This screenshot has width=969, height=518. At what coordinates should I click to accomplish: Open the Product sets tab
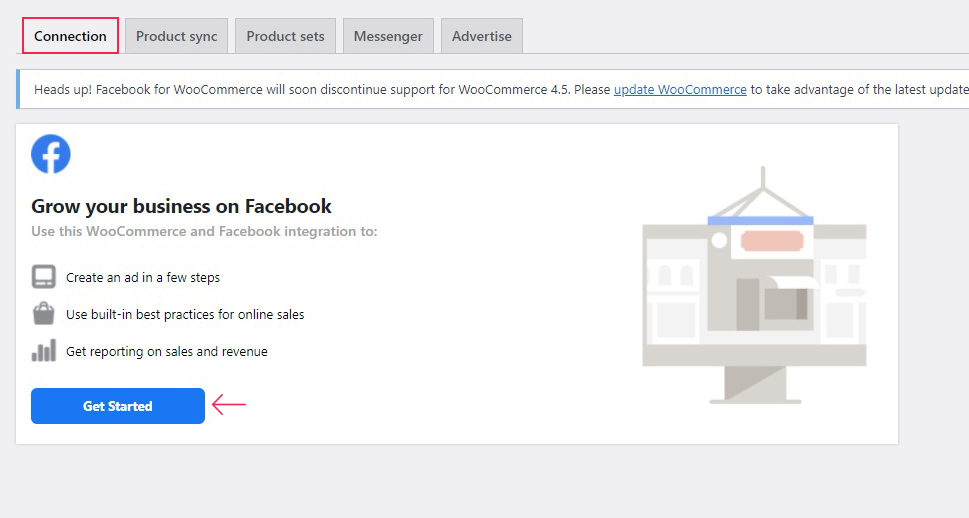[x=285, y=36]
